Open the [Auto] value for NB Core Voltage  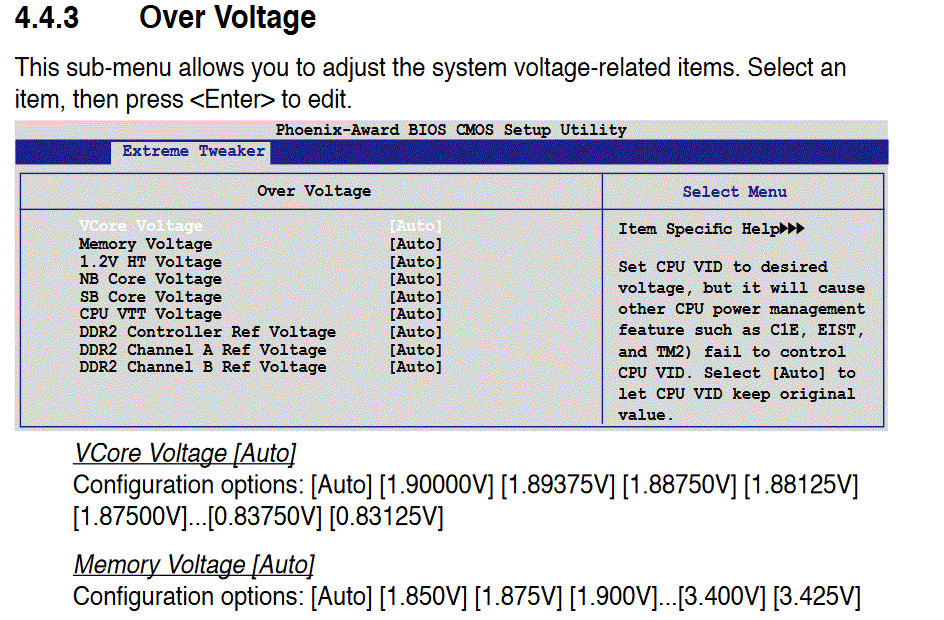[416, 279]
